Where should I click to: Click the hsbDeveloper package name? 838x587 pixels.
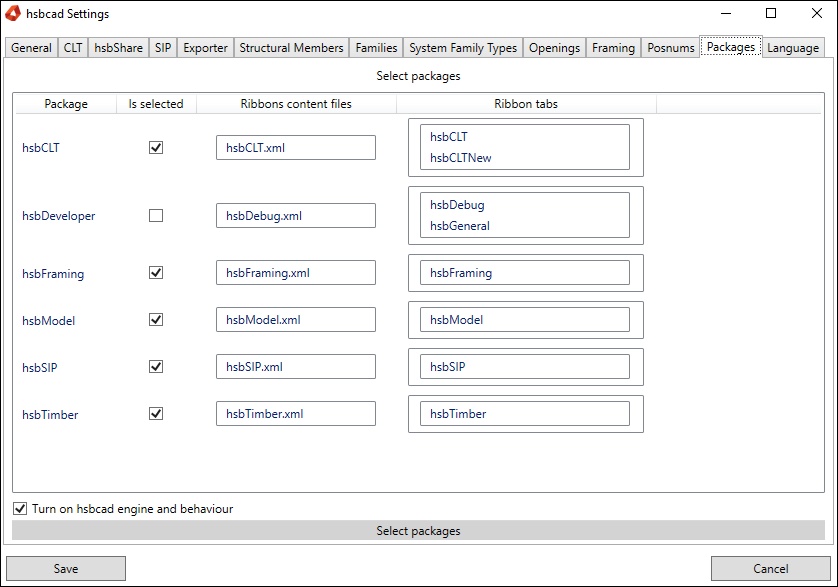pyautogui.click(x=58, y=215)
